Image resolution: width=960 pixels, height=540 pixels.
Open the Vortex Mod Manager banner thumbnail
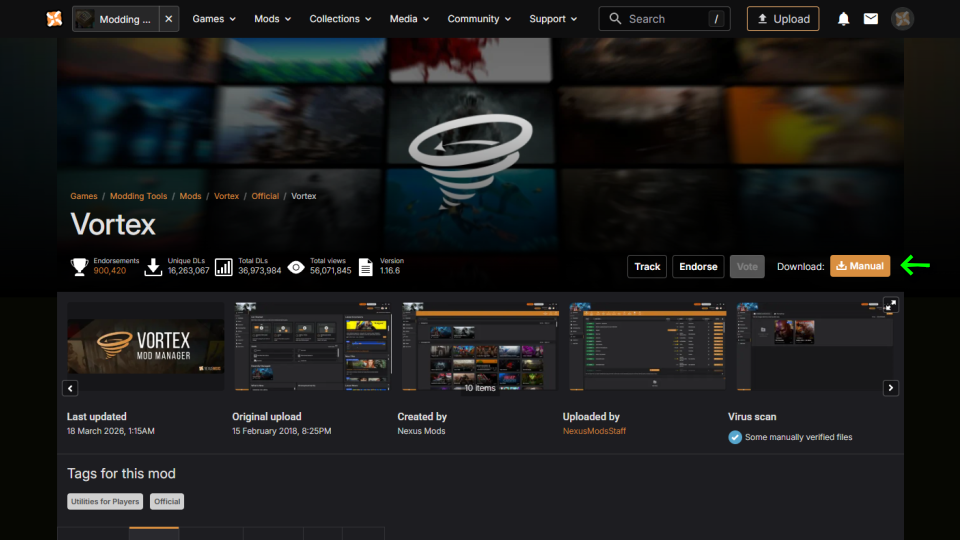(x=146, y=346)
